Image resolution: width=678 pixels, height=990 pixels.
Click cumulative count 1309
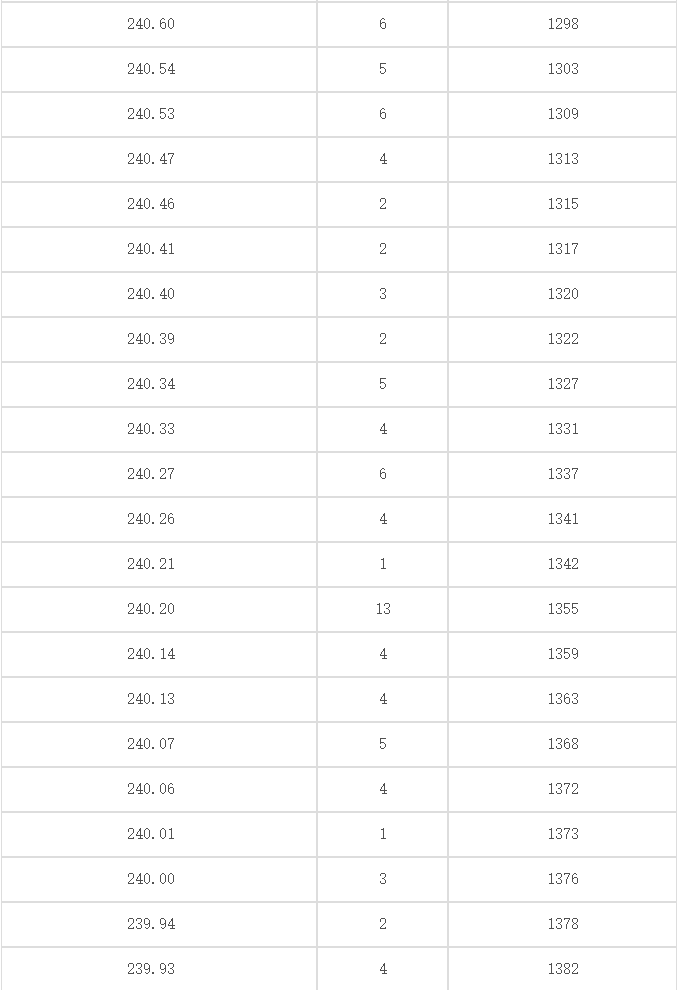[562, 114]
